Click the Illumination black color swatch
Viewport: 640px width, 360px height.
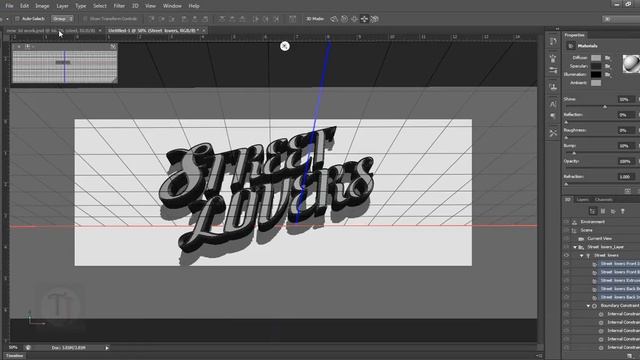click(596, 75)
